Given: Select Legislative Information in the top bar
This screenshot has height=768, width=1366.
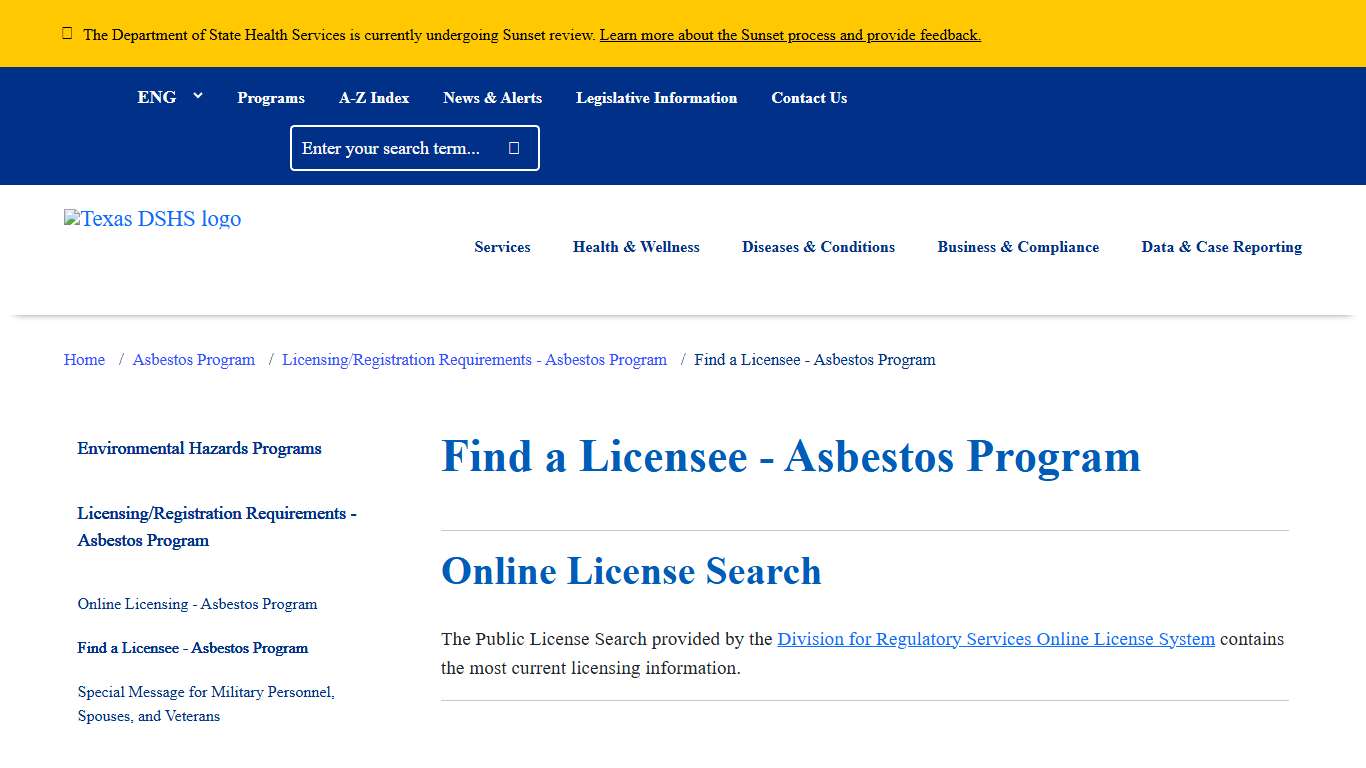Looking at the screenshot, I should click(656, 97).
